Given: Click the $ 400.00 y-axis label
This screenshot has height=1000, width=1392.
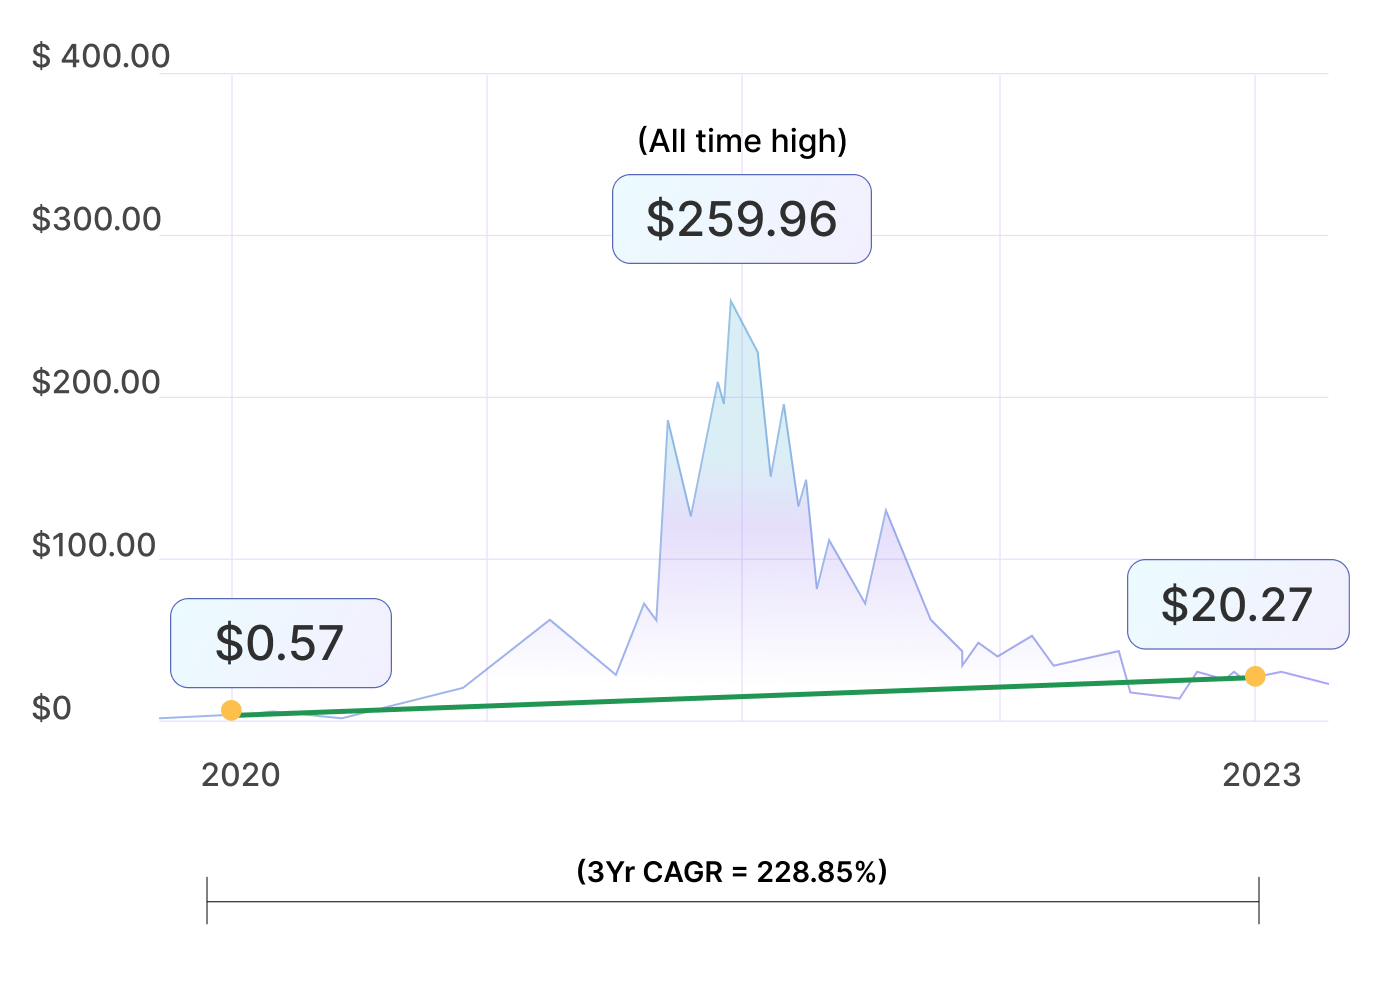Looking at the screenshot, I should click(x=101, y=56).
